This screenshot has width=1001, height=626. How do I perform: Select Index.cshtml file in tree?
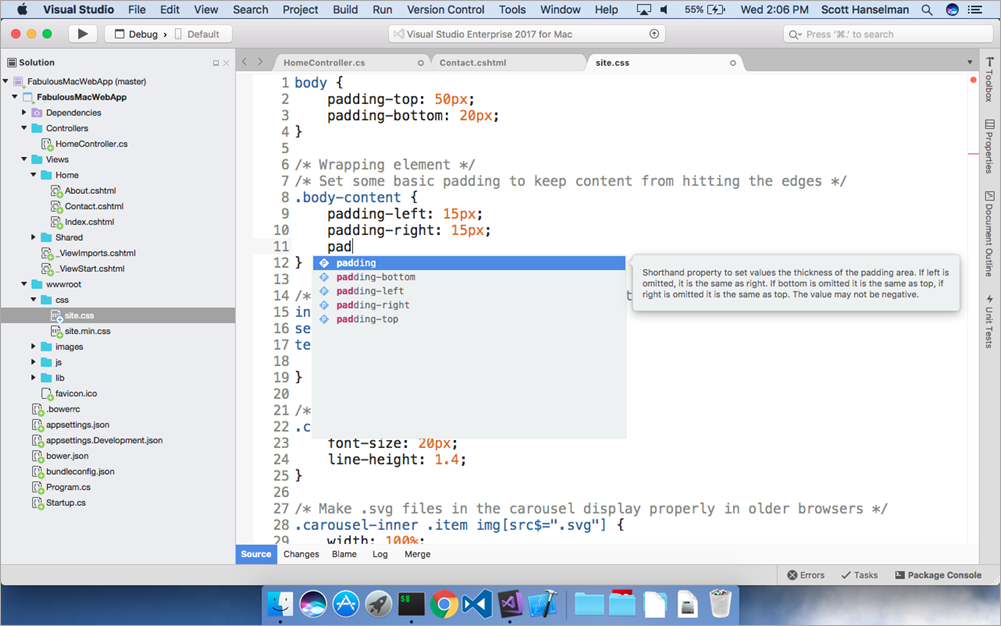click(89, 221)
